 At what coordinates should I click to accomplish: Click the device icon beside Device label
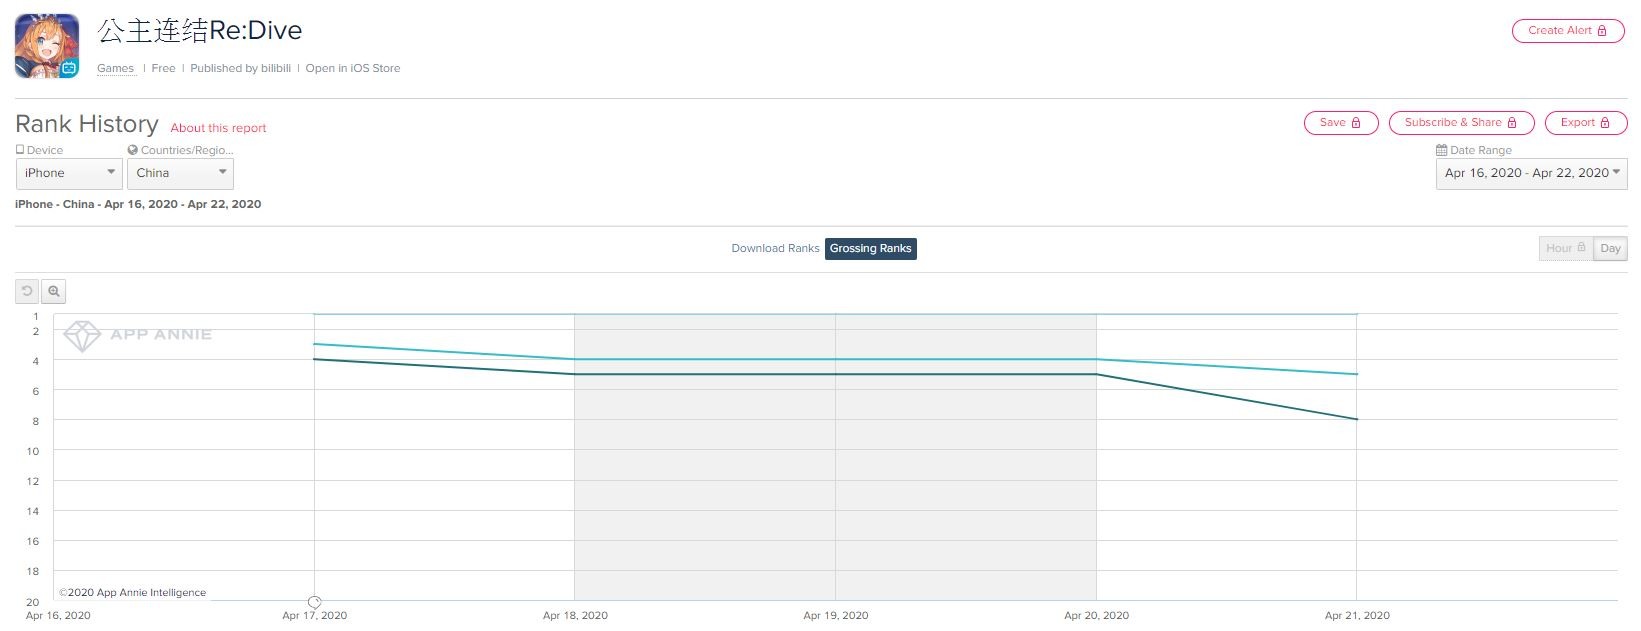click(x=20, y=150)
